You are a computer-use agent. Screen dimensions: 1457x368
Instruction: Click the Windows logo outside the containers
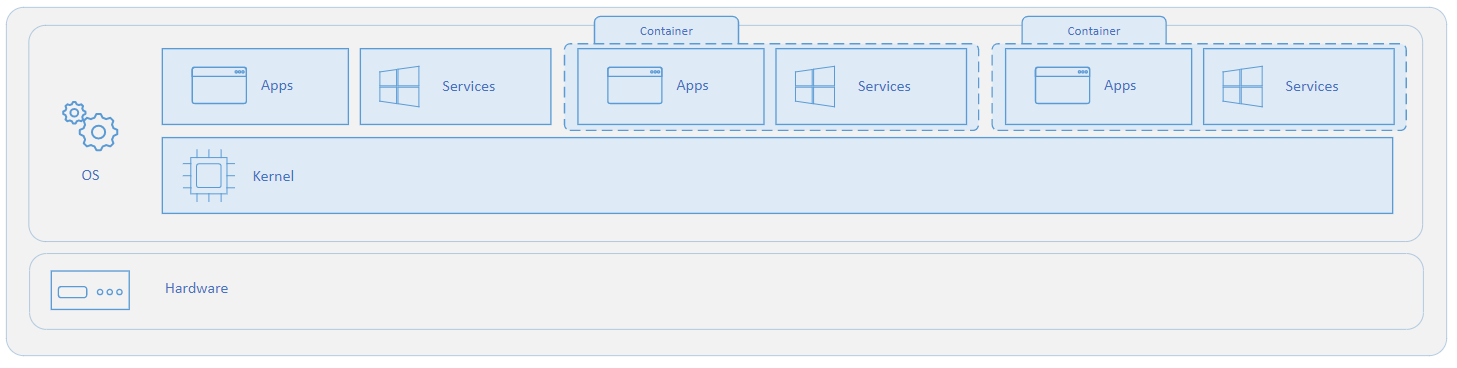click(399, 86)
